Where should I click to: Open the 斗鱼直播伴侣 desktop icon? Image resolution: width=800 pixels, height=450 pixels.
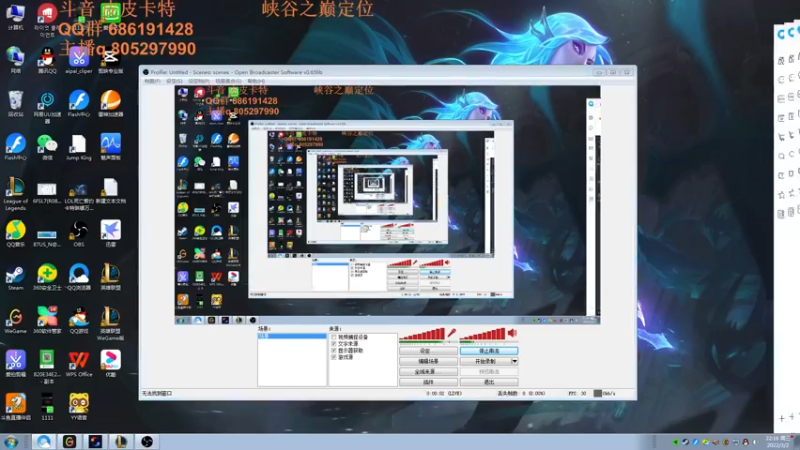click(15, 407)
